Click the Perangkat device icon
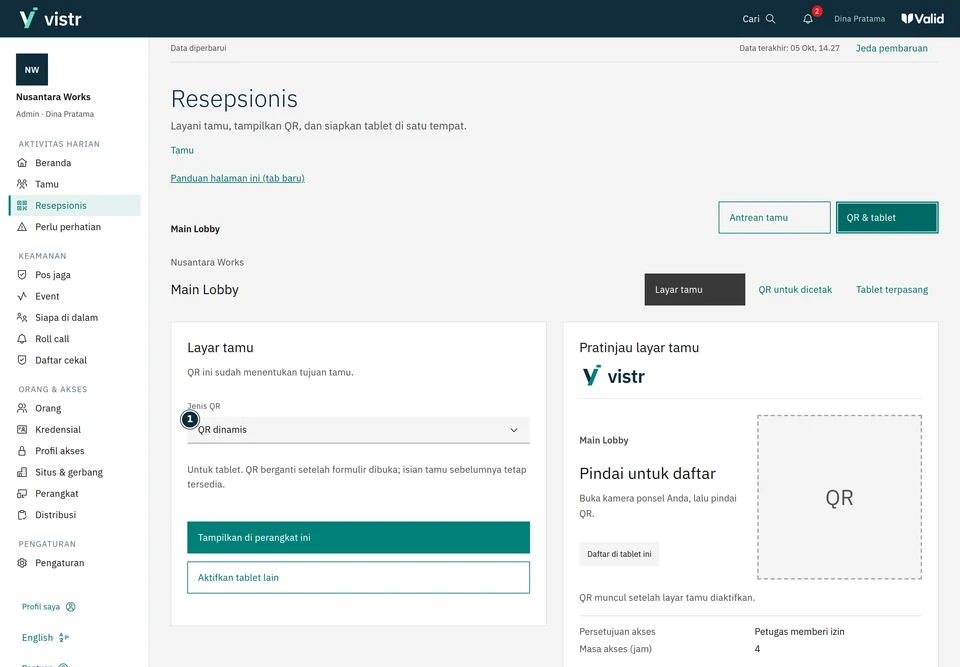 (22, 494)
